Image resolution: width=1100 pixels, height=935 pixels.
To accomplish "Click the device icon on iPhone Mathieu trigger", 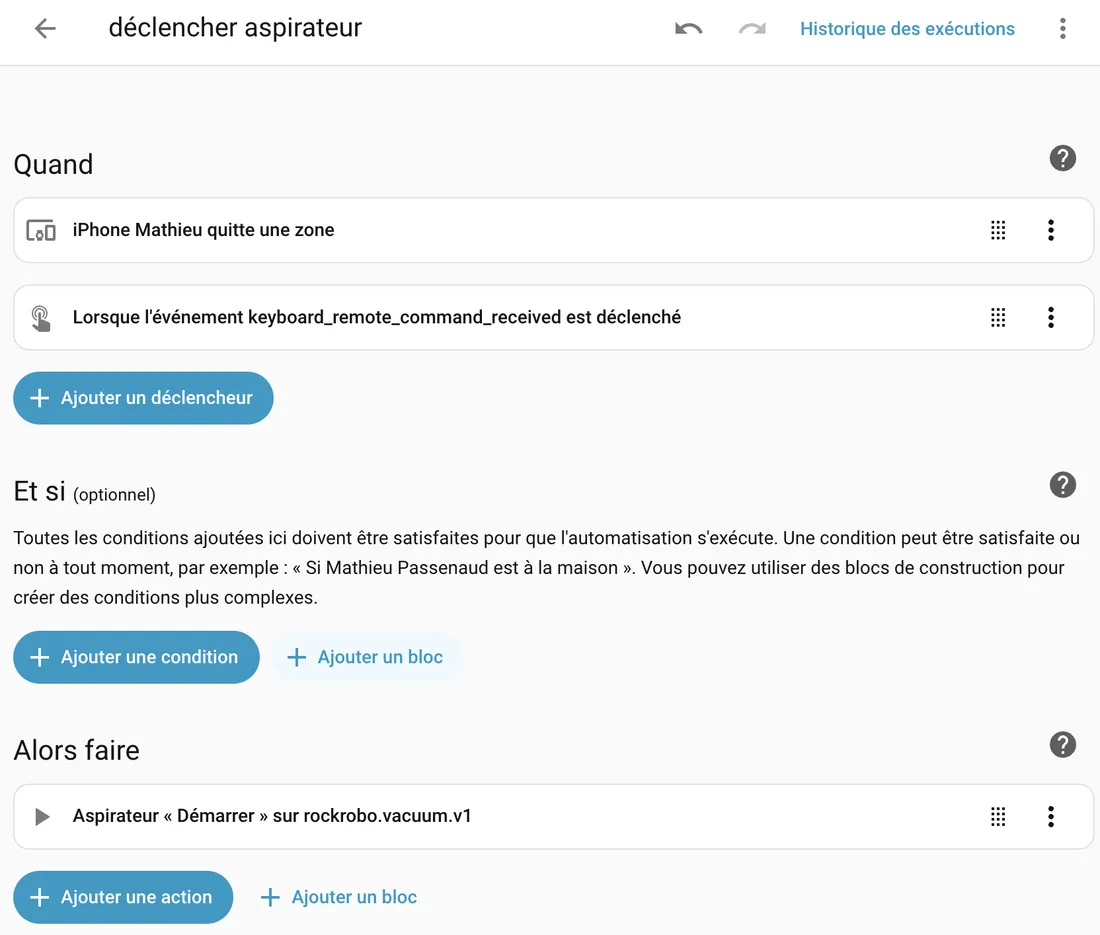I will pos(41,230).
